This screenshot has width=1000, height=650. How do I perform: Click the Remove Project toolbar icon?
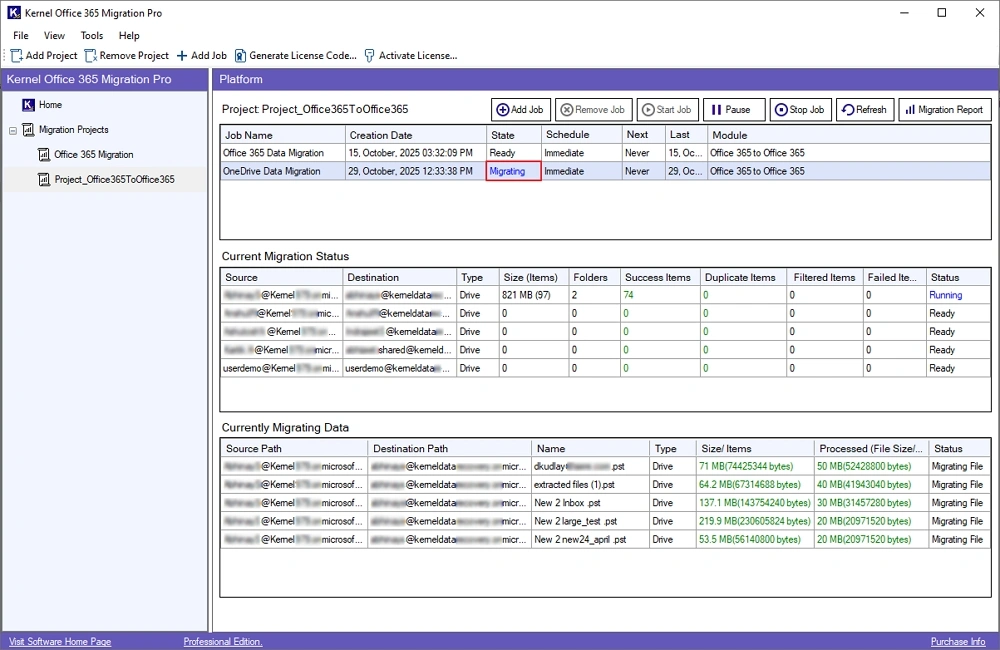click(91, 56)
